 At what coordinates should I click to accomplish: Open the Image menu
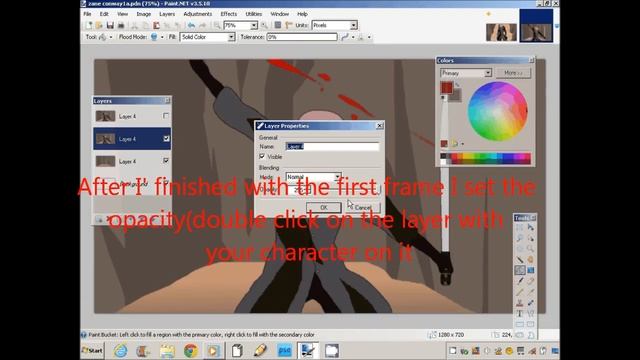144,14
